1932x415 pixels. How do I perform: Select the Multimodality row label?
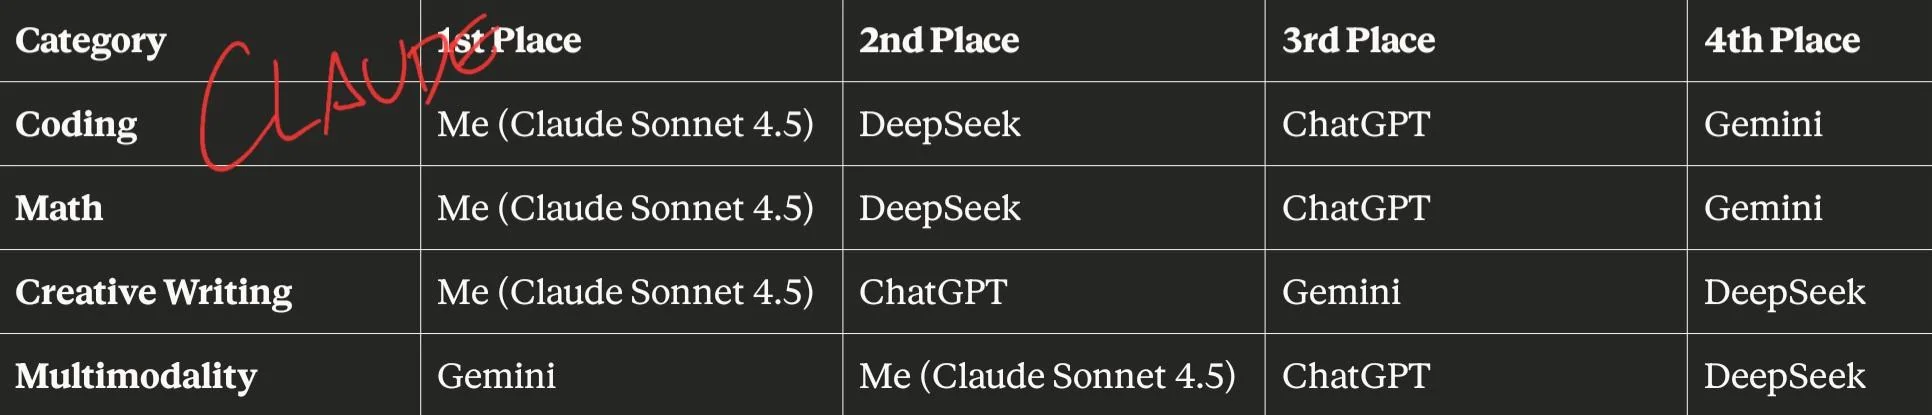(x=136, y=376)
